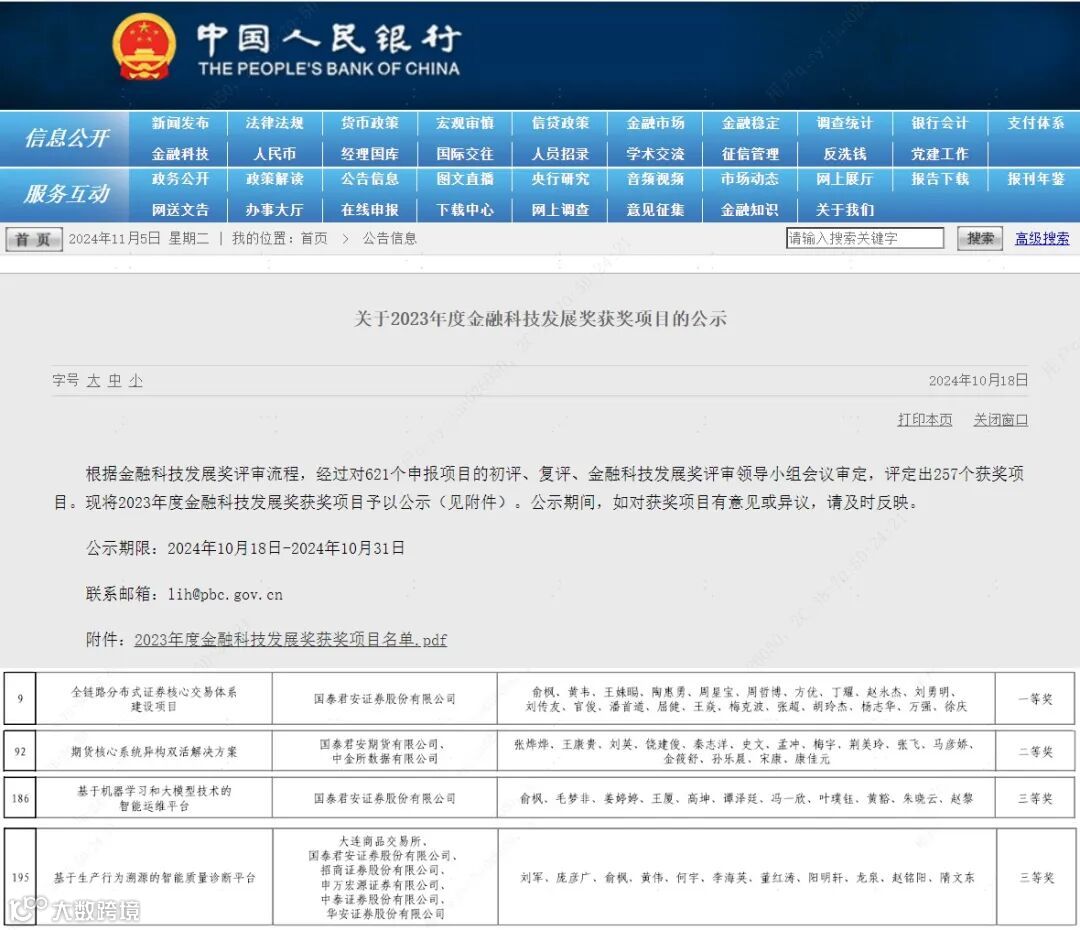Screen dimensions: 1080x930
Task: Click the 关闭窗口 close window link
Action: tap(1000, 420)
